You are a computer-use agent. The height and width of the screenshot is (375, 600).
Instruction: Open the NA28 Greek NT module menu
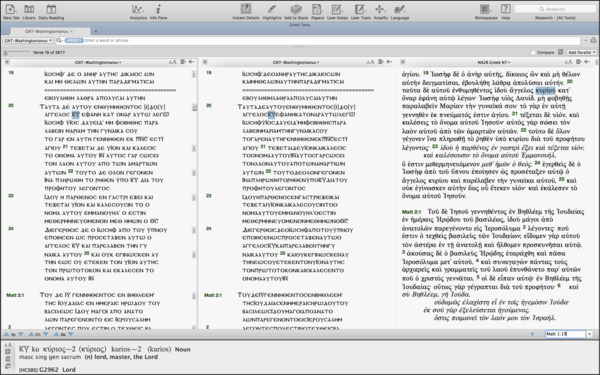pos(494,62)
